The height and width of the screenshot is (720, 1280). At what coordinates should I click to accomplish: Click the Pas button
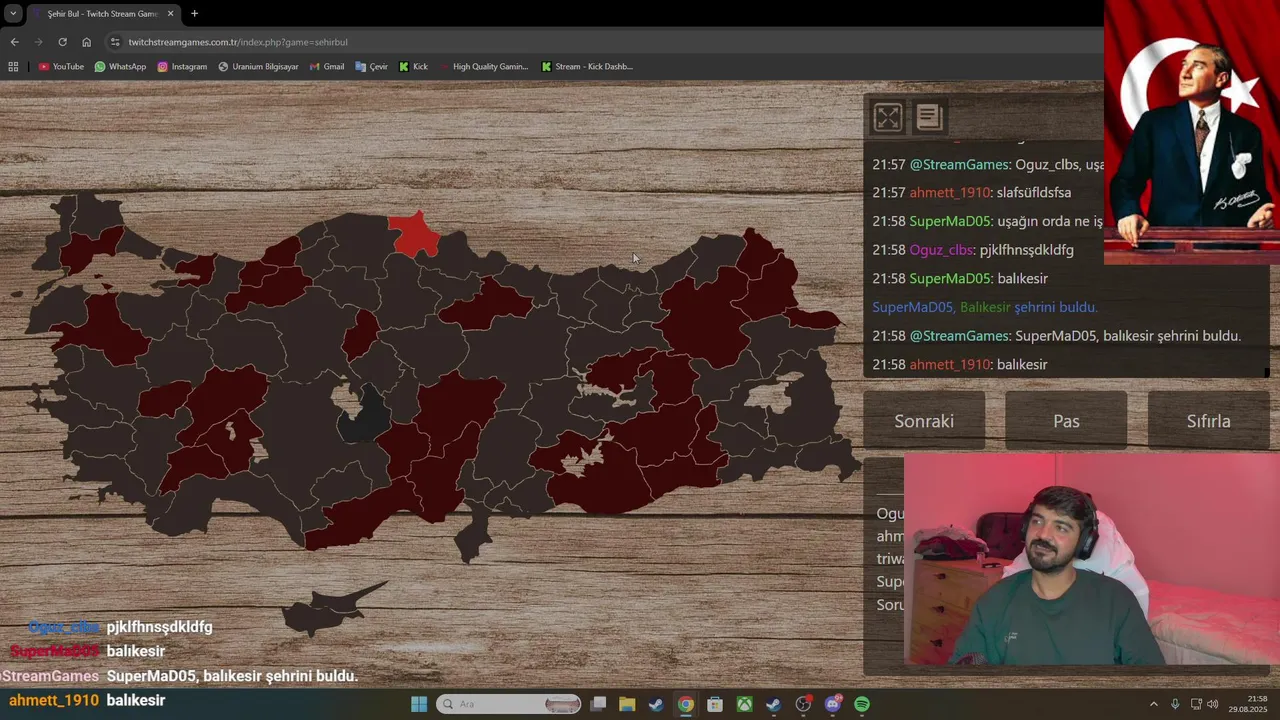tap(1066, 421)
